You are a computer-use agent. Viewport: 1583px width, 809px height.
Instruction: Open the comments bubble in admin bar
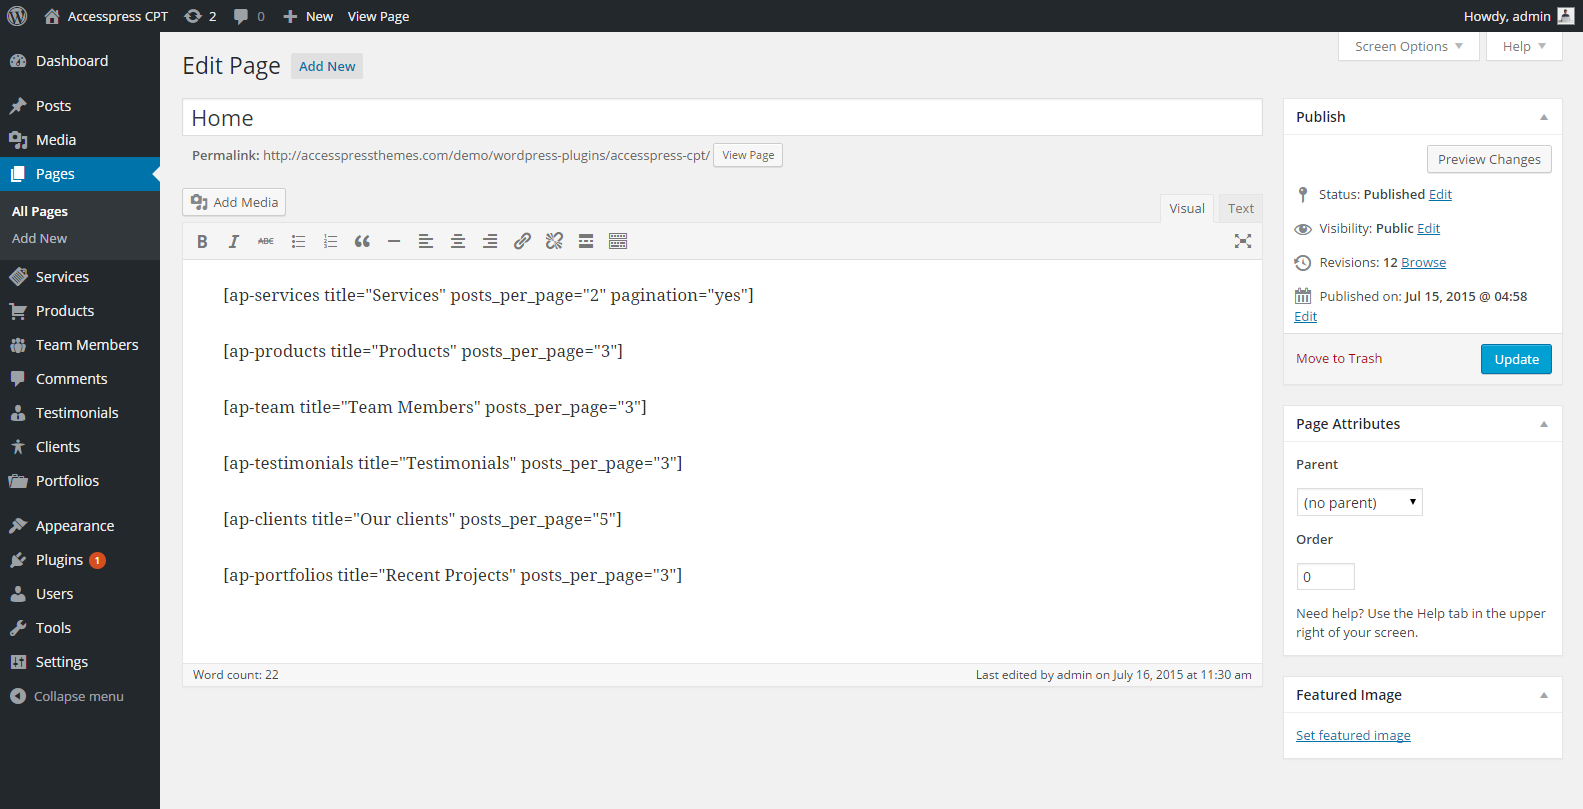coord(249,16)
